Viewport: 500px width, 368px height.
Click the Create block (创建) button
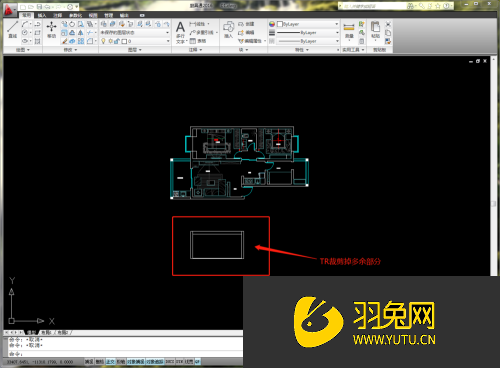pos(246,24)
